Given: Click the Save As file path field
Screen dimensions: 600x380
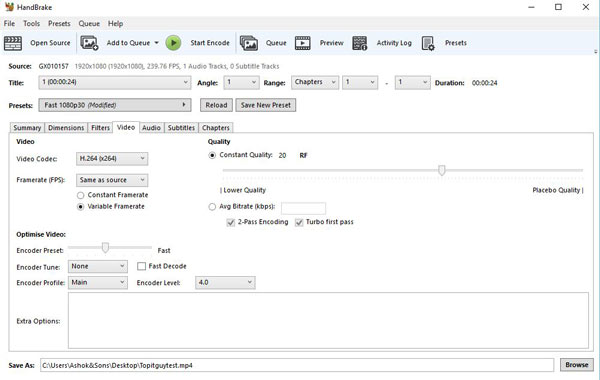Looking at the screenshot, I should click(297, 365).
